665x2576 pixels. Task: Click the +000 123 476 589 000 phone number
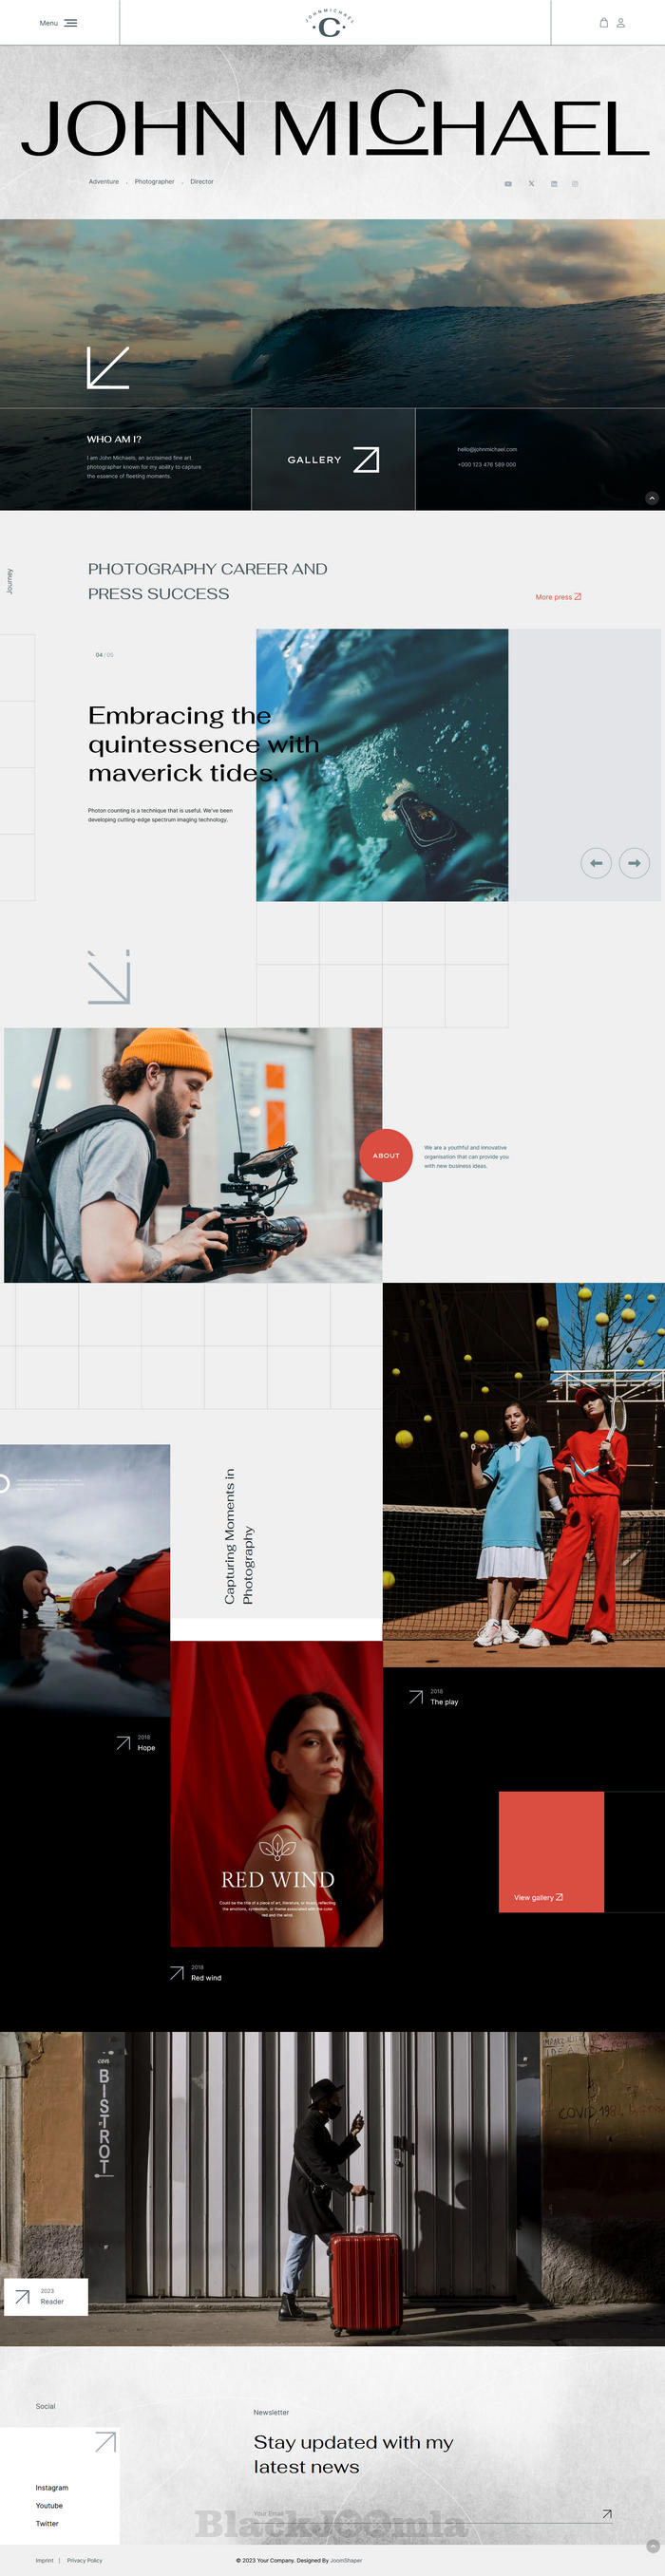(x=487, y=464)
